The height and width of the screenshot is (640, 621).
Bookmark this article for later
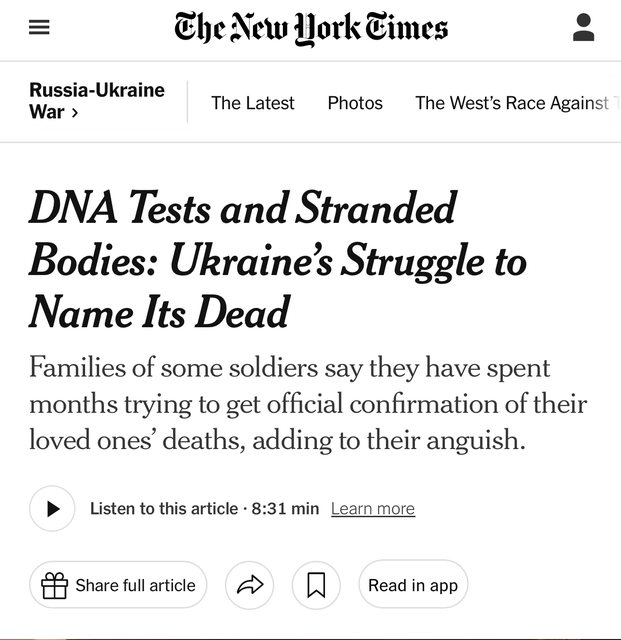click(x=316, y=585)
